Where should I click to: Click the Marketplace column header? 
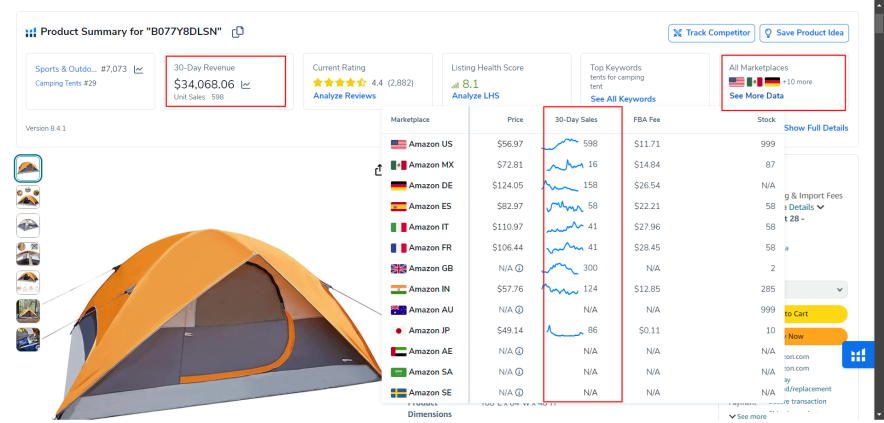pyautogui.click(x=410, y=120)
